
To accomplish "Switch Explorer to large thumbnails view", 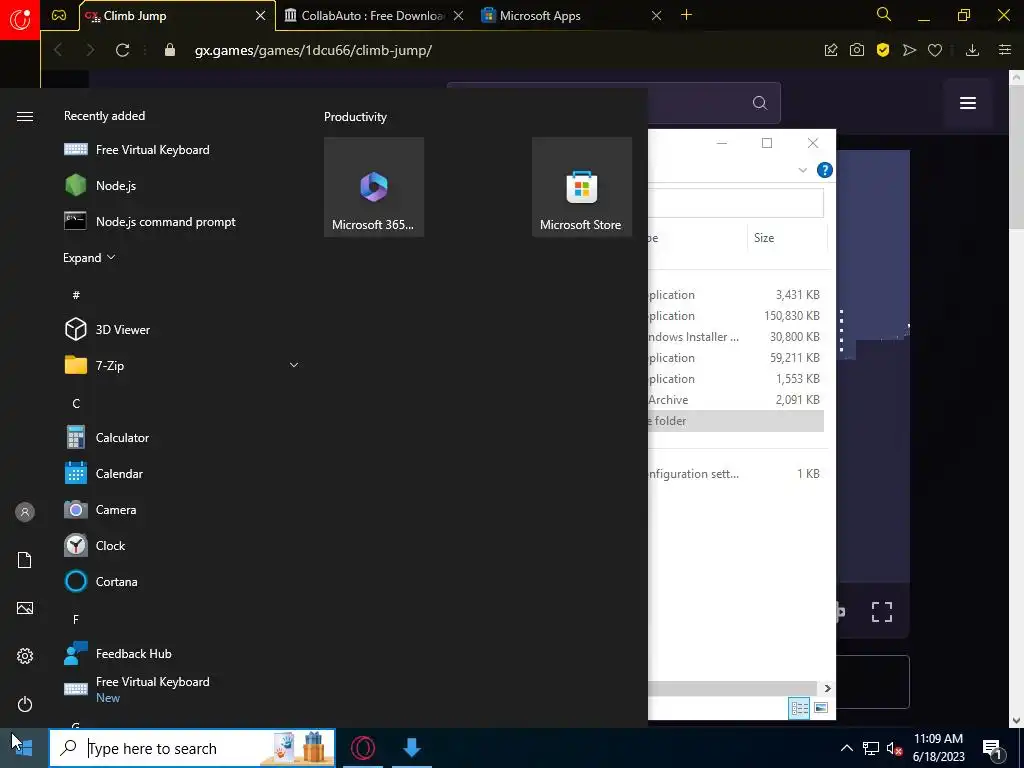I will [x=821, y=708].
